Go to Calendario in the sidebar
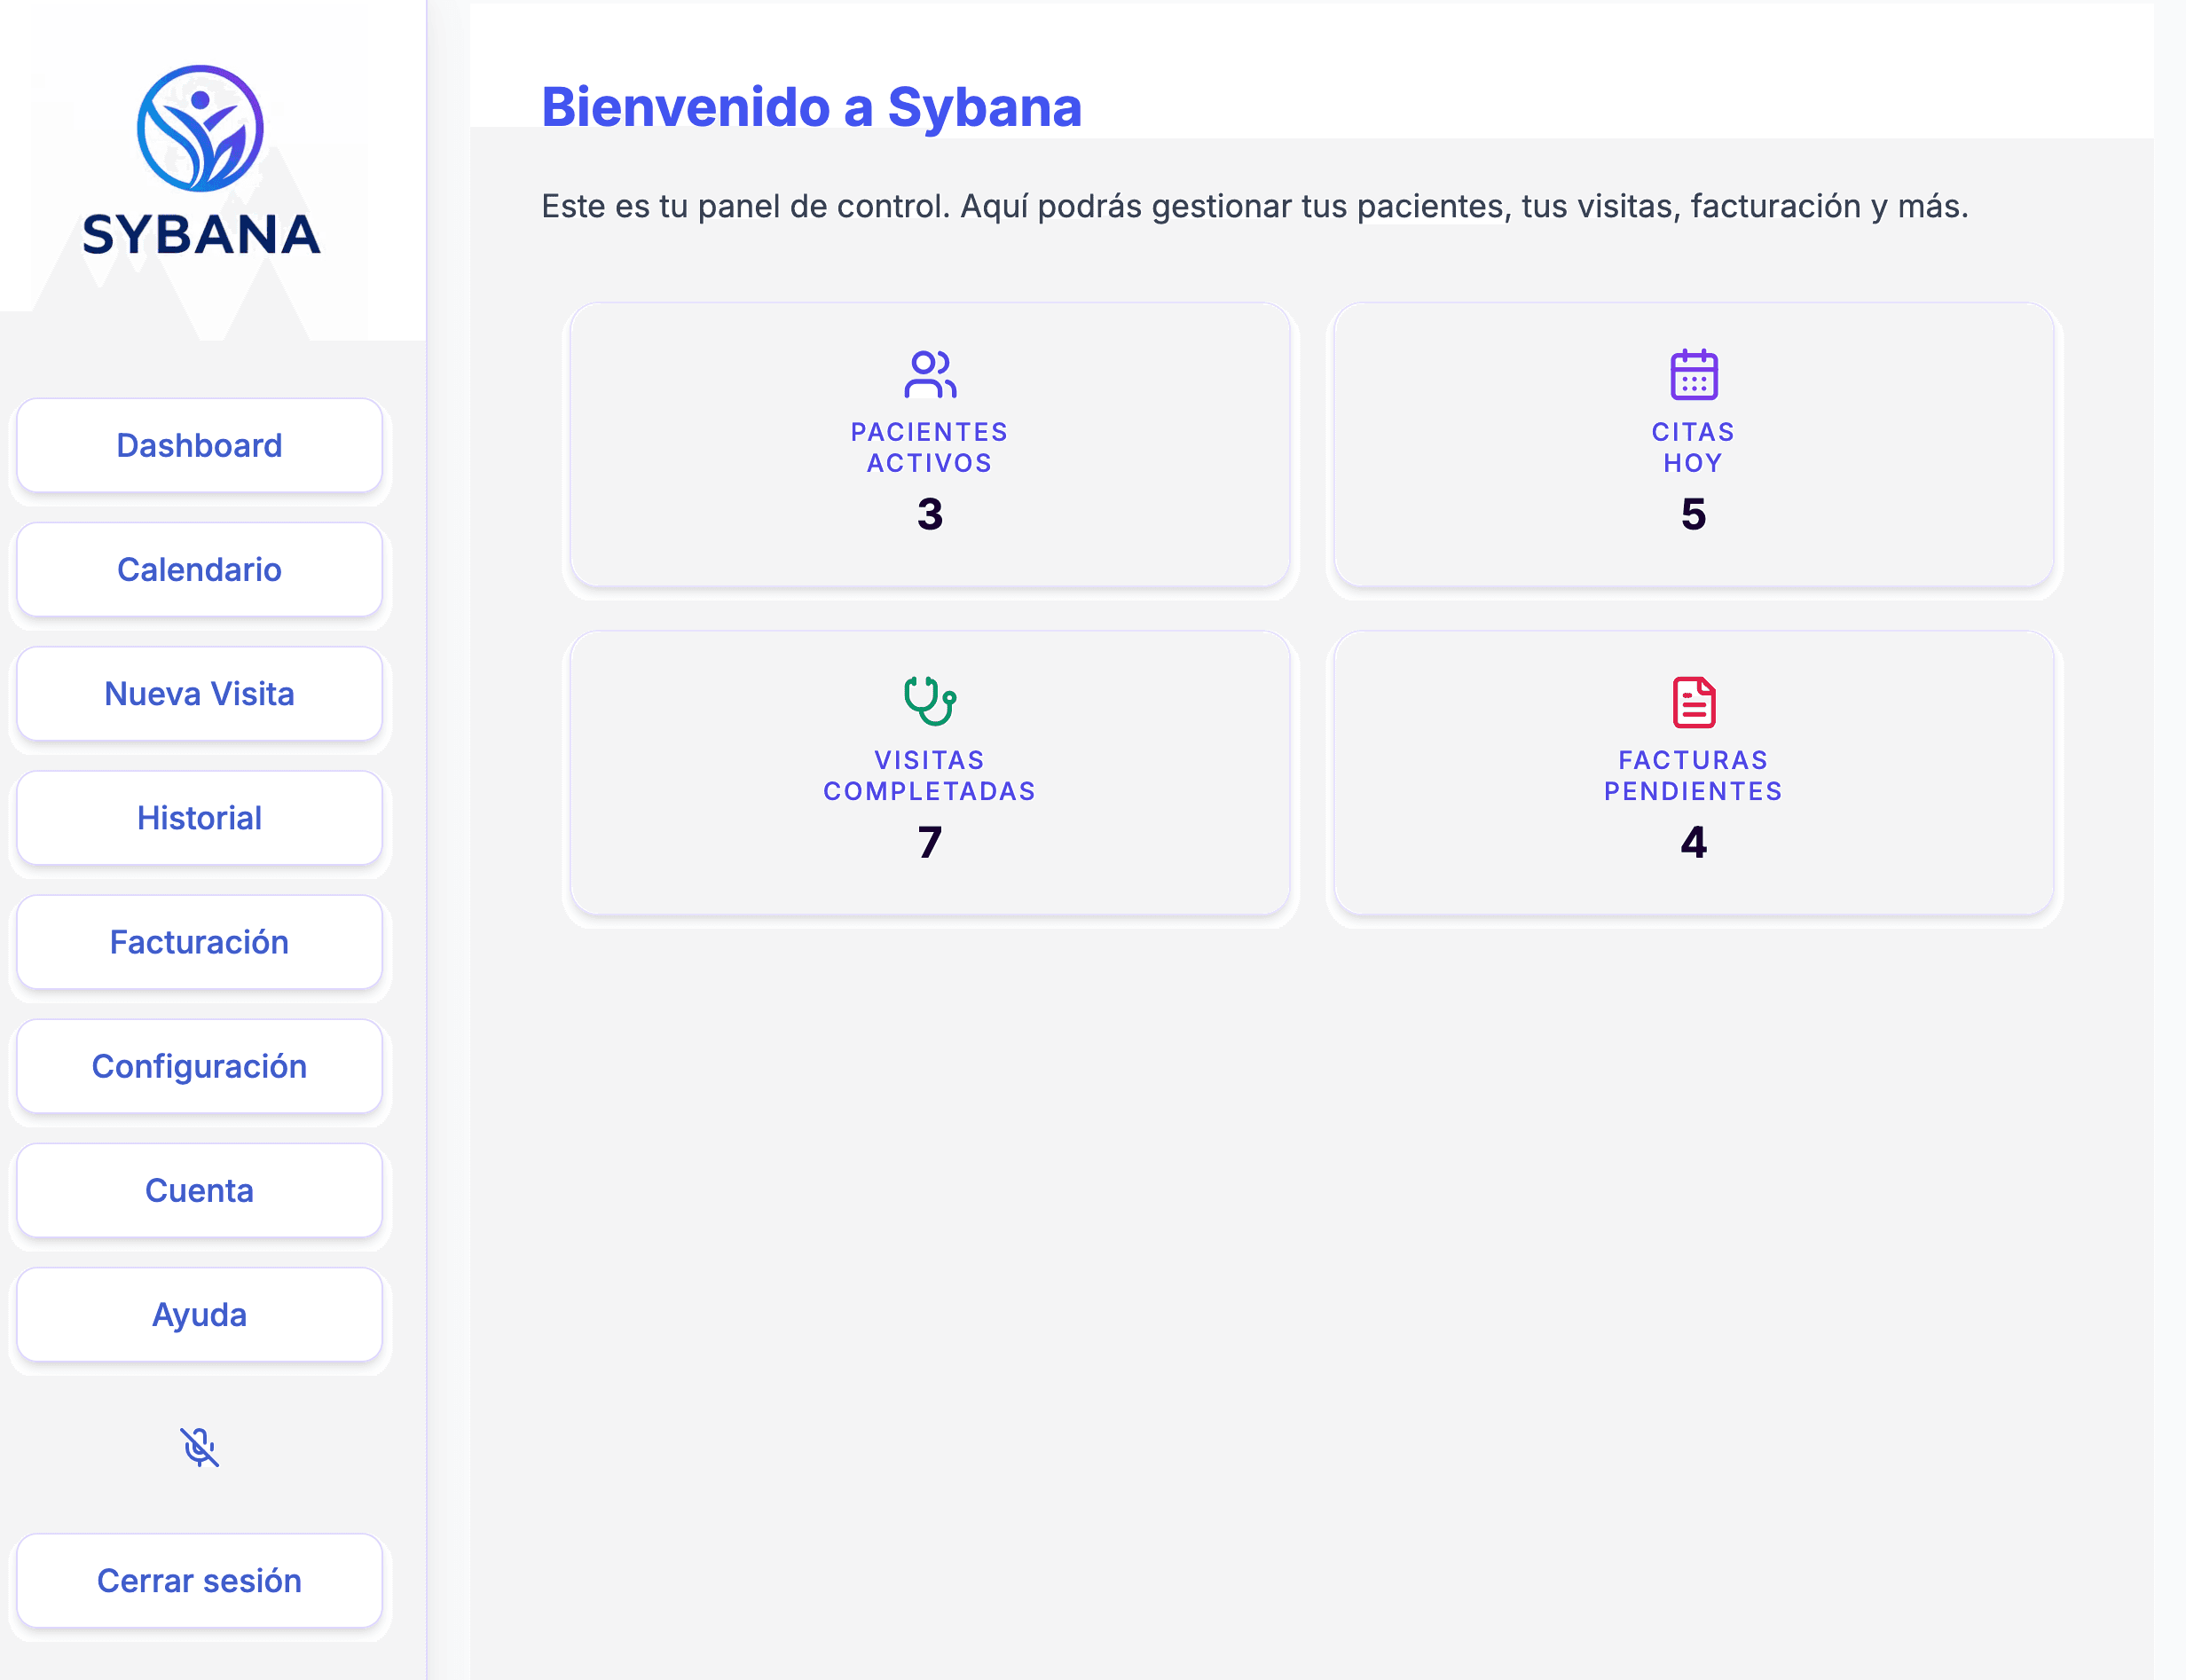The height and width of the screenshot is (1680, 2186). pyautogui.click(x=199, y=569)
